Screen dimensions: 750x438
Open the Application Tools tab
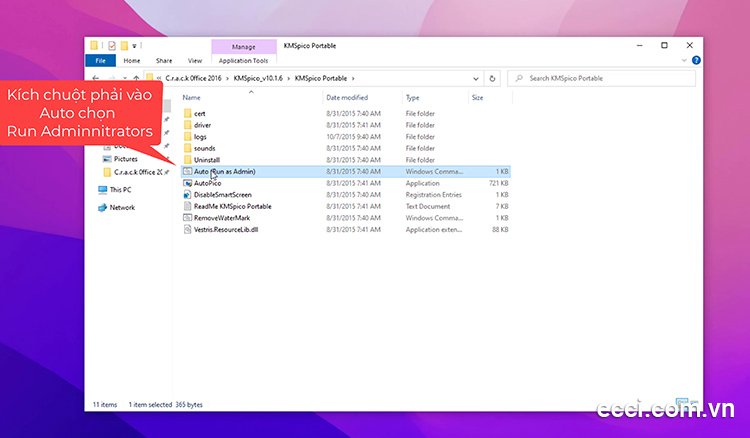click(x=244, y=60)
